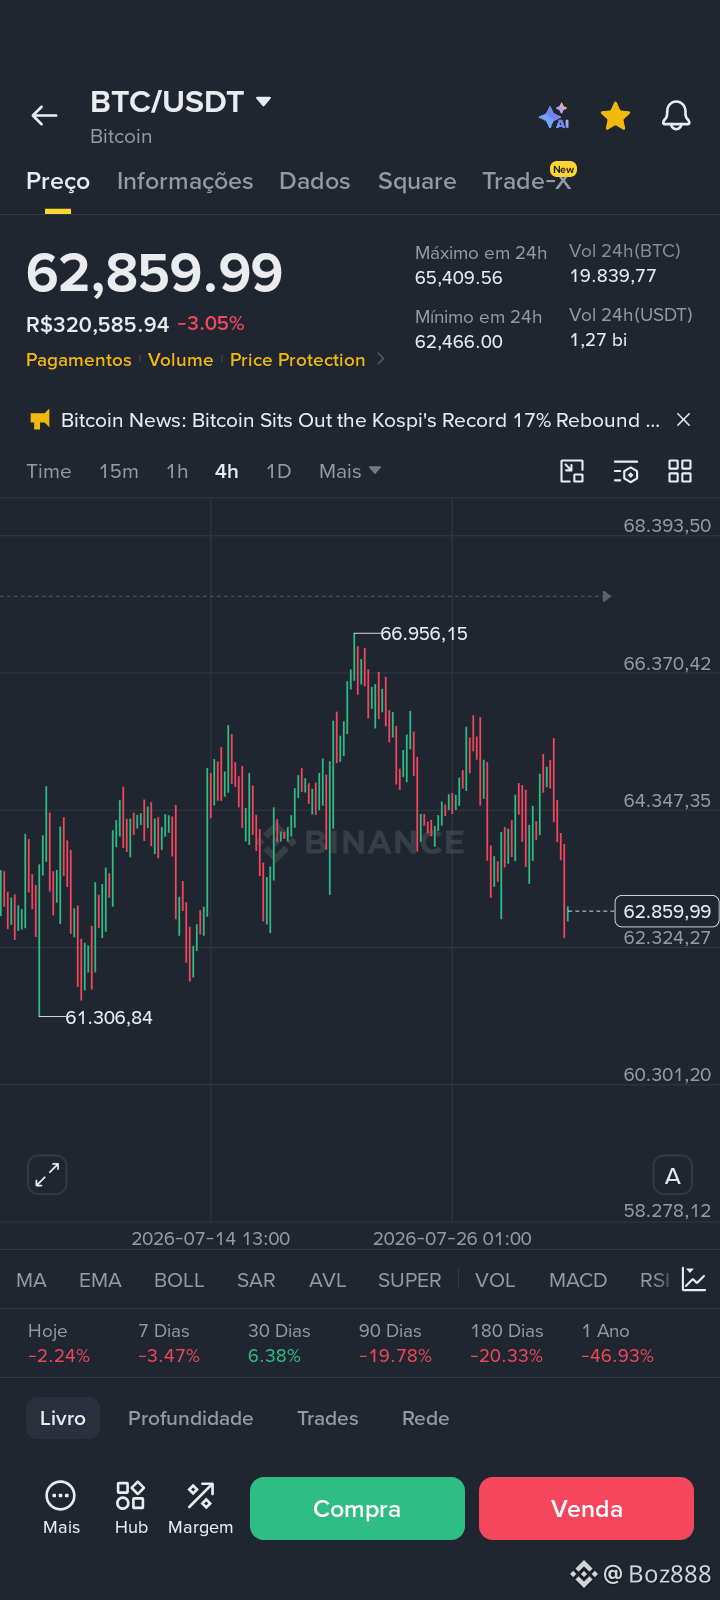
Task: Select the 15m interval
Action: pos(119,471)
